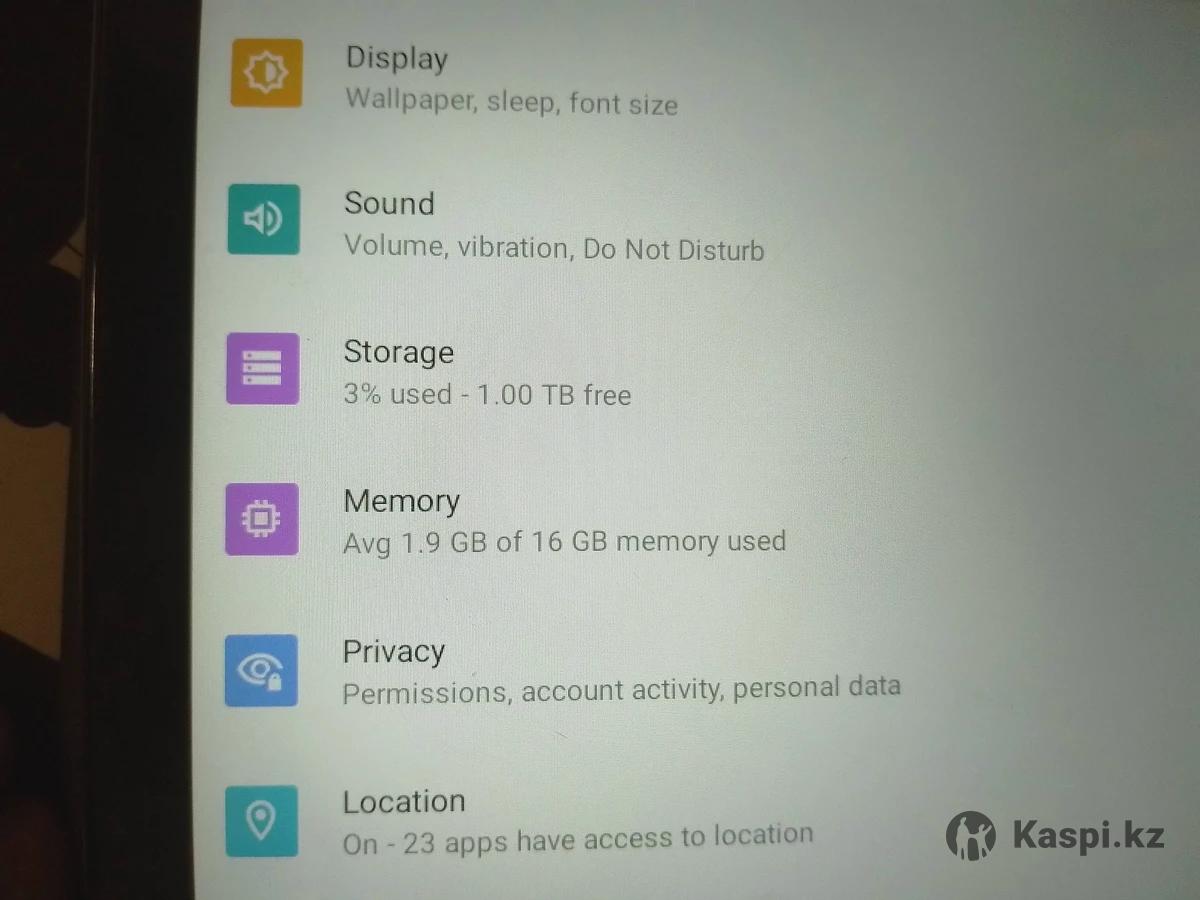Select 'Volume, vibration, Do Not Disturb' subtitle
This screenshot has width=1200, height=900.
554,248
